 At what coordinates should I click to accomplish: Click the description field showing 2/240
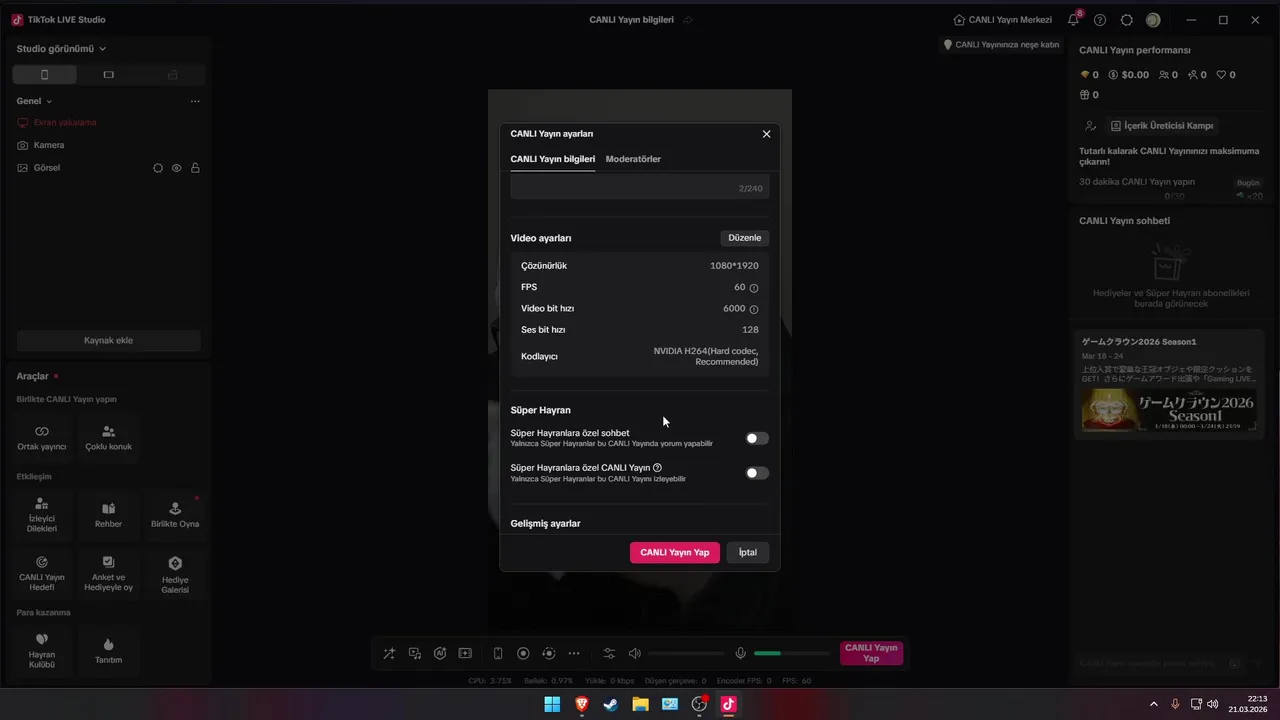(640, 187)
